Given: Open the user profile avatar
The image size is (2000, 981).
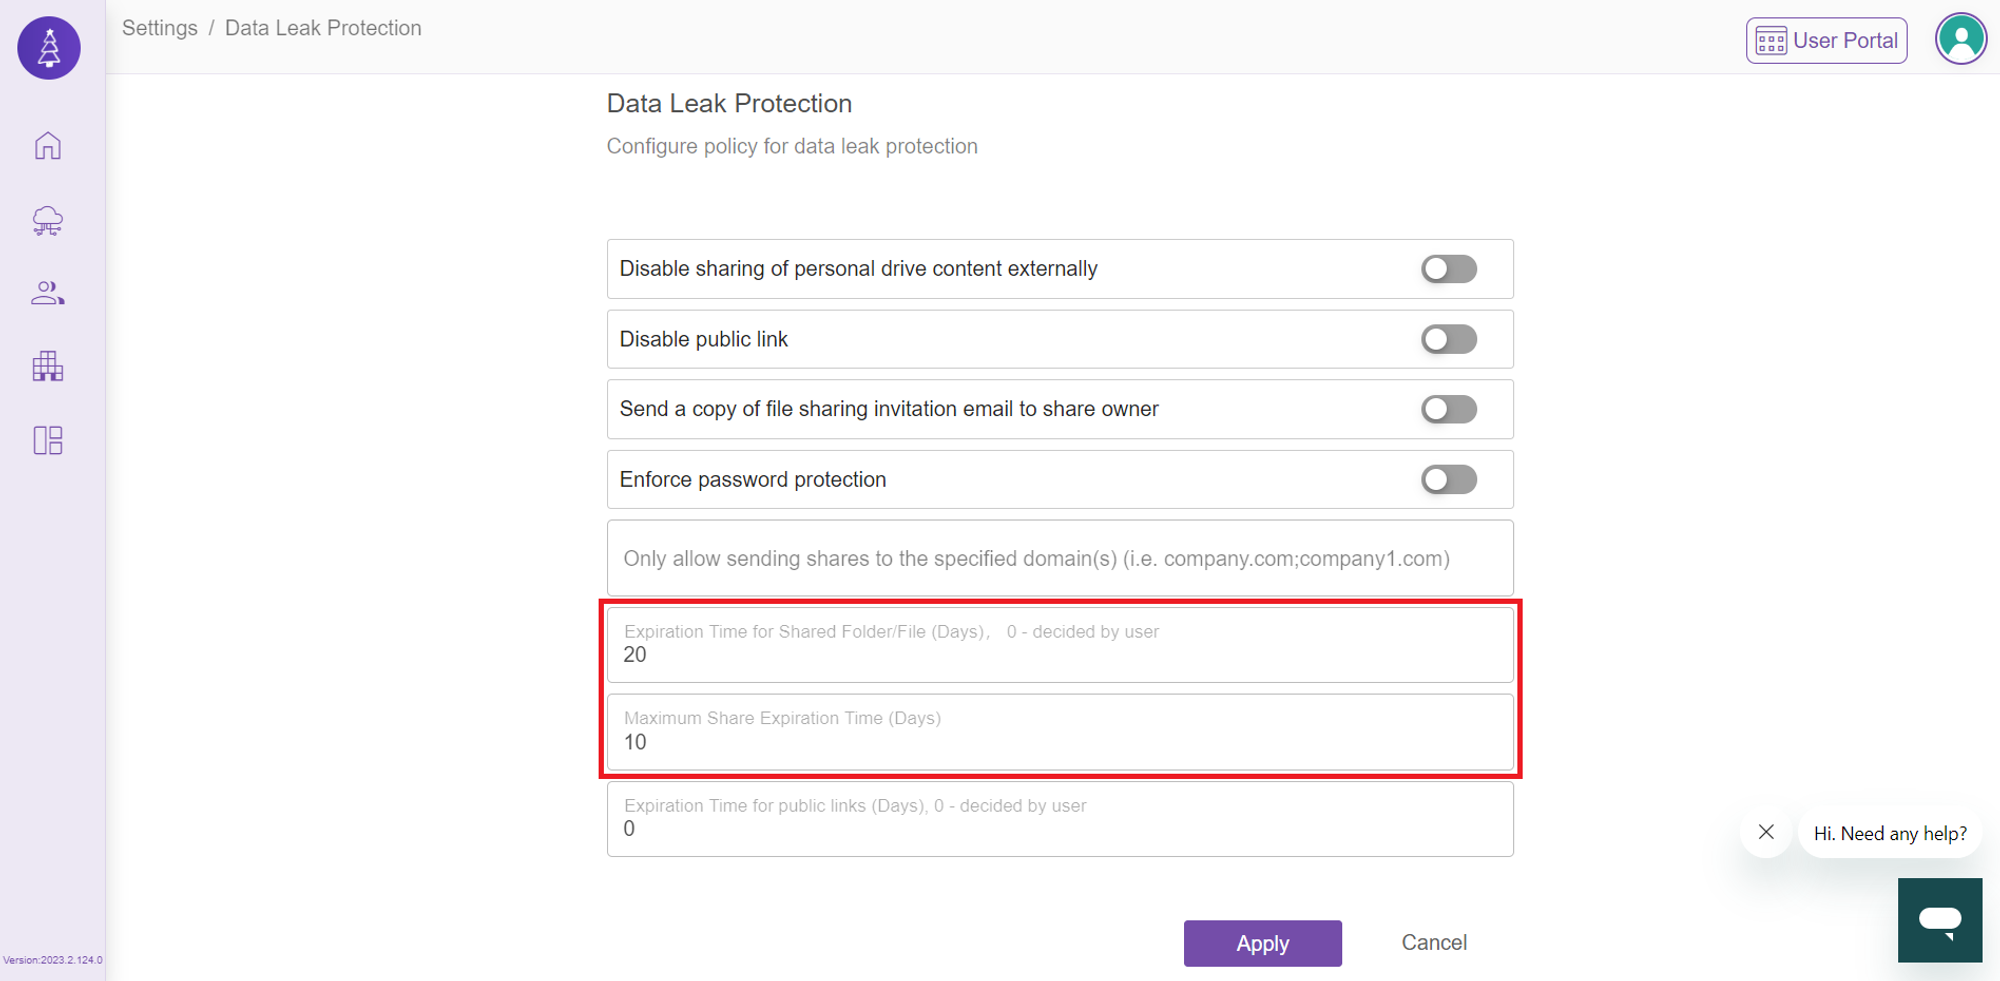Looking at the screenshot, I should pyautogui.click(x=1960, y=40).
